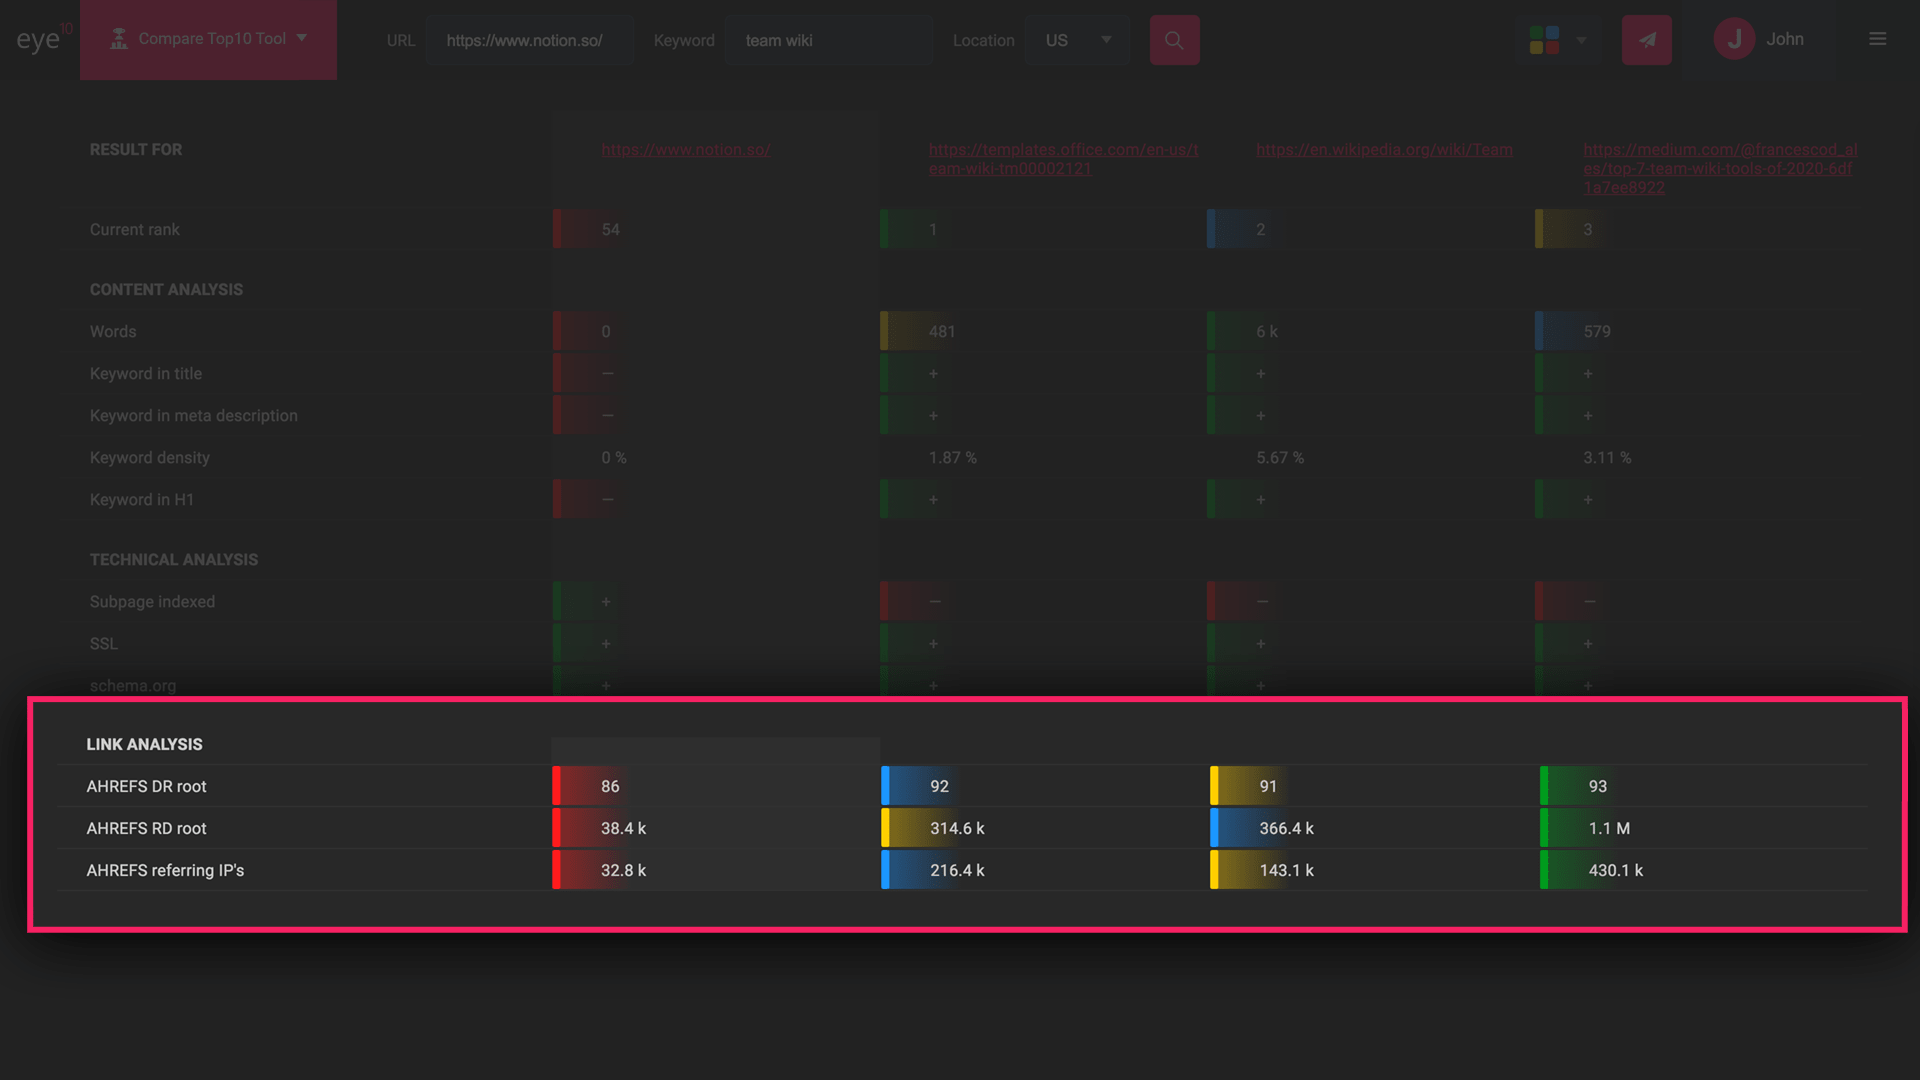
Task: Click the Keyword in meta description label
Action: tap(193, 415)
